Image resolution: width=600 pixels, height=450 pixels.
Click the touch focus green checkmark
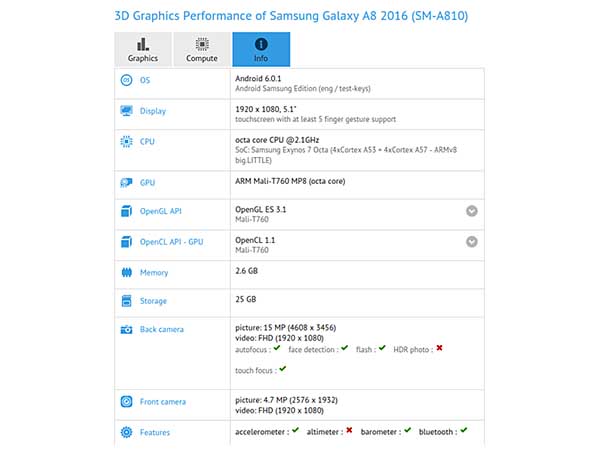(x=282, y=369)
